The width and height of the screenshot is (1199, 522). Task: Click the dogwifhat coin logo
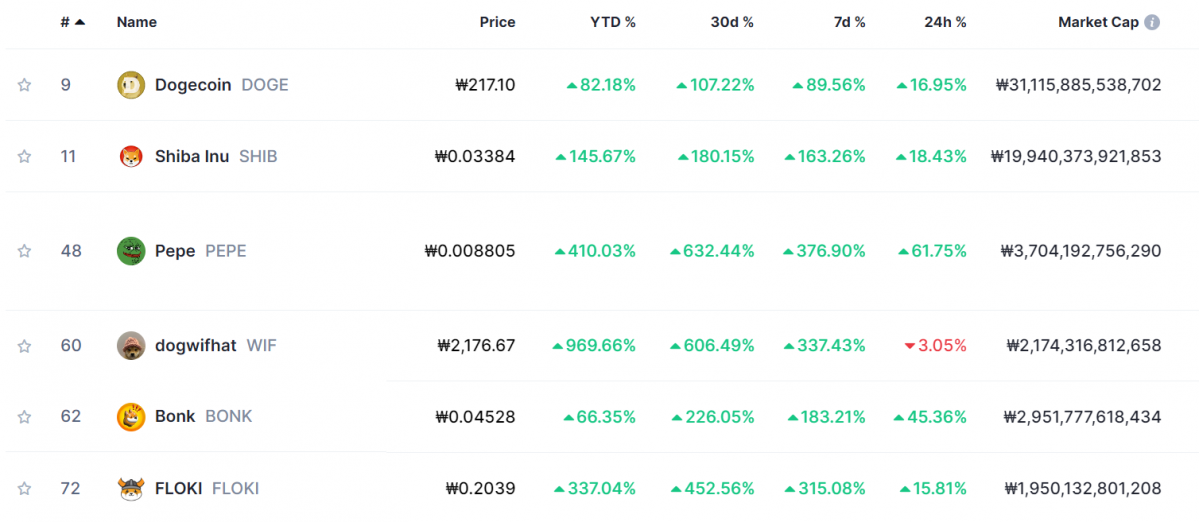131,346
